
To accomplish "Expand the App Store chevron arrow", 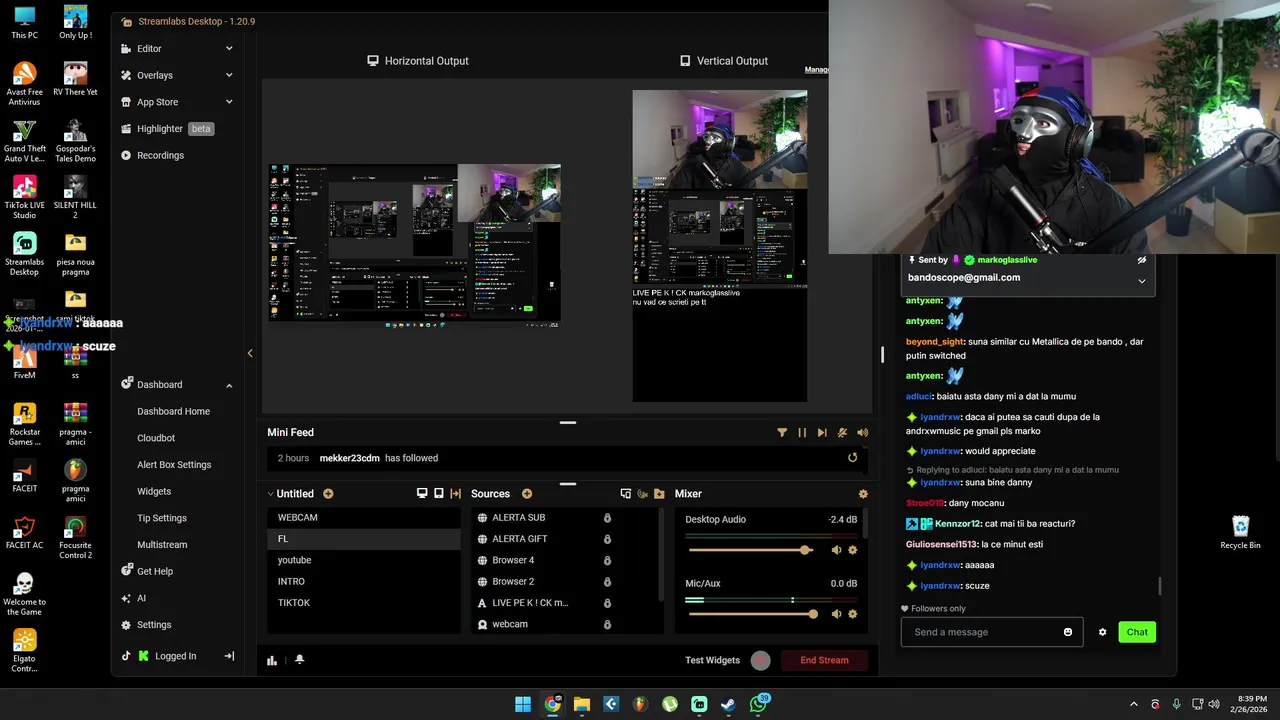I will [x=229, y=102].
